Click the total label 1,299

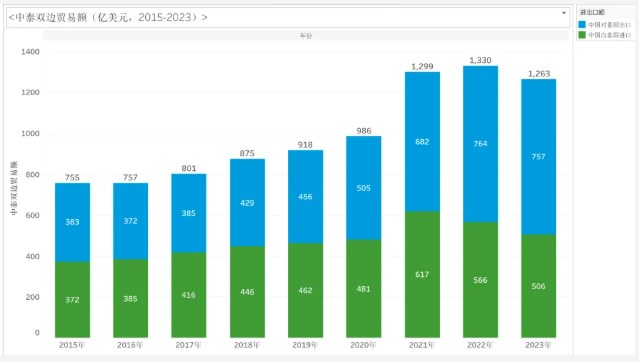tap(422, 66)
